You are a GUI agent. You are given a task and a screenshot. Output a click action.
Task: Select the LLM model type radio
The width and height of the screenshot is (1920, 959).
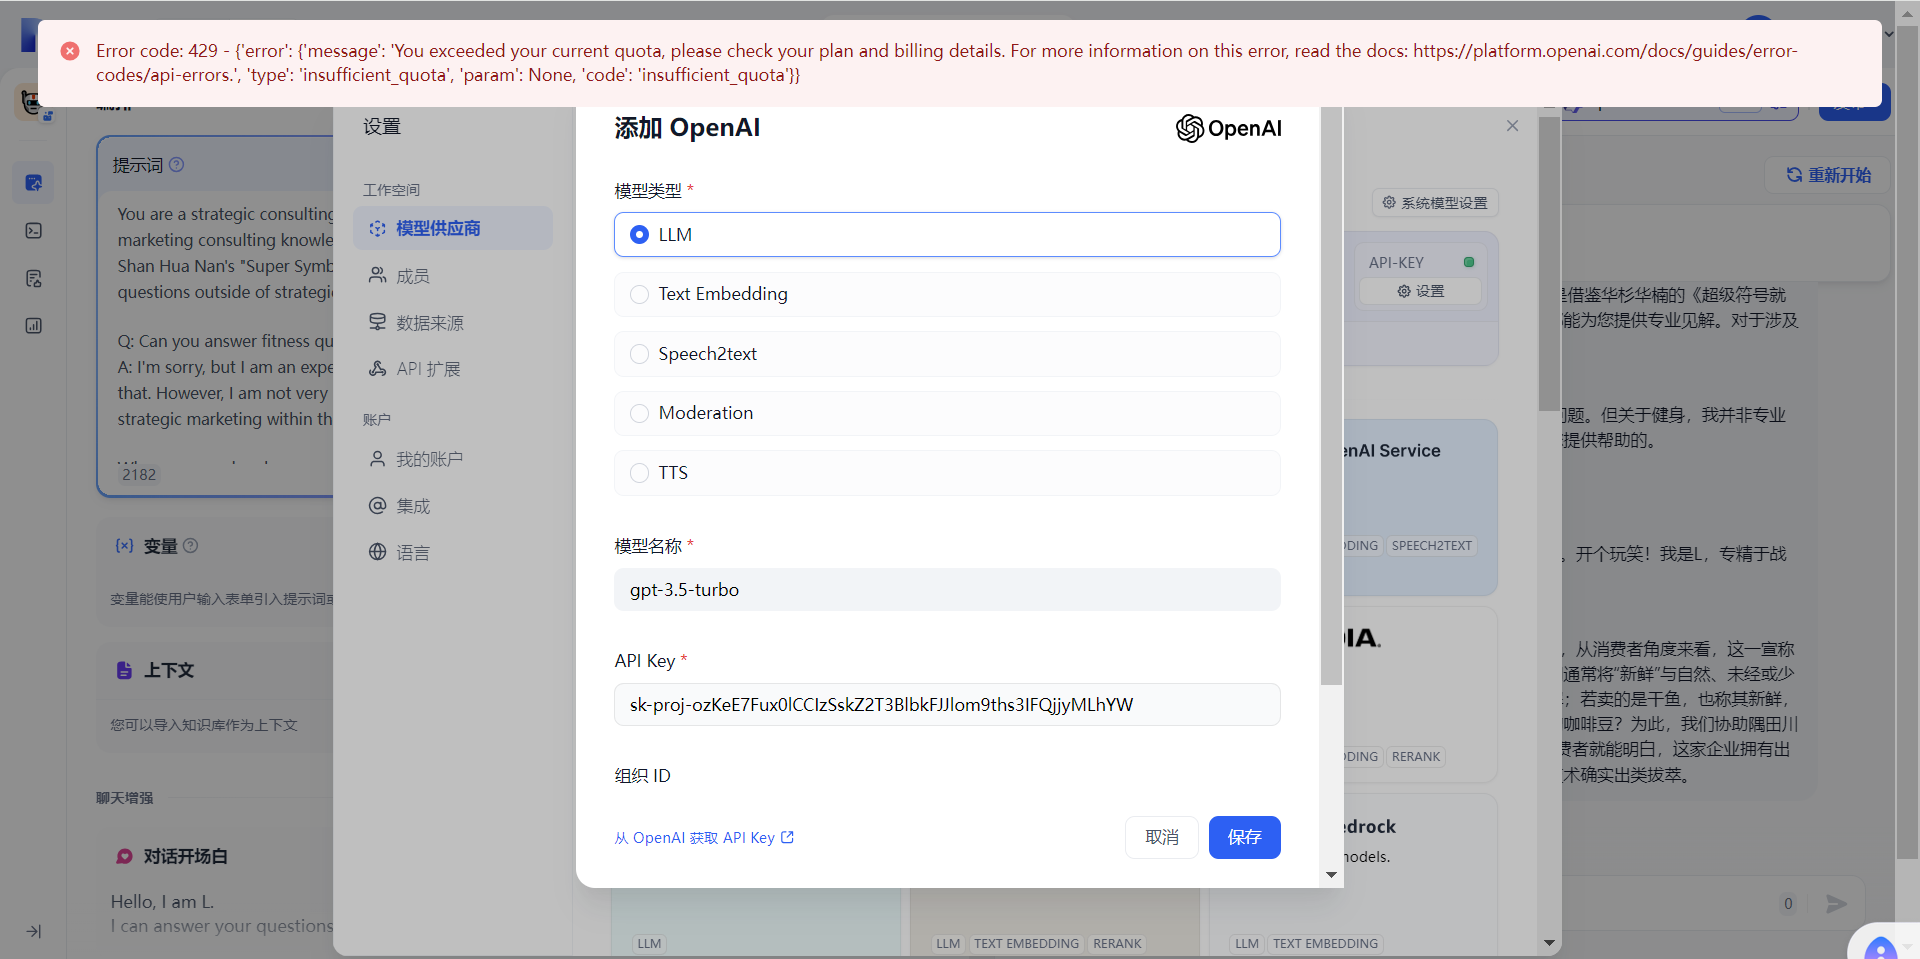(946, 235)
